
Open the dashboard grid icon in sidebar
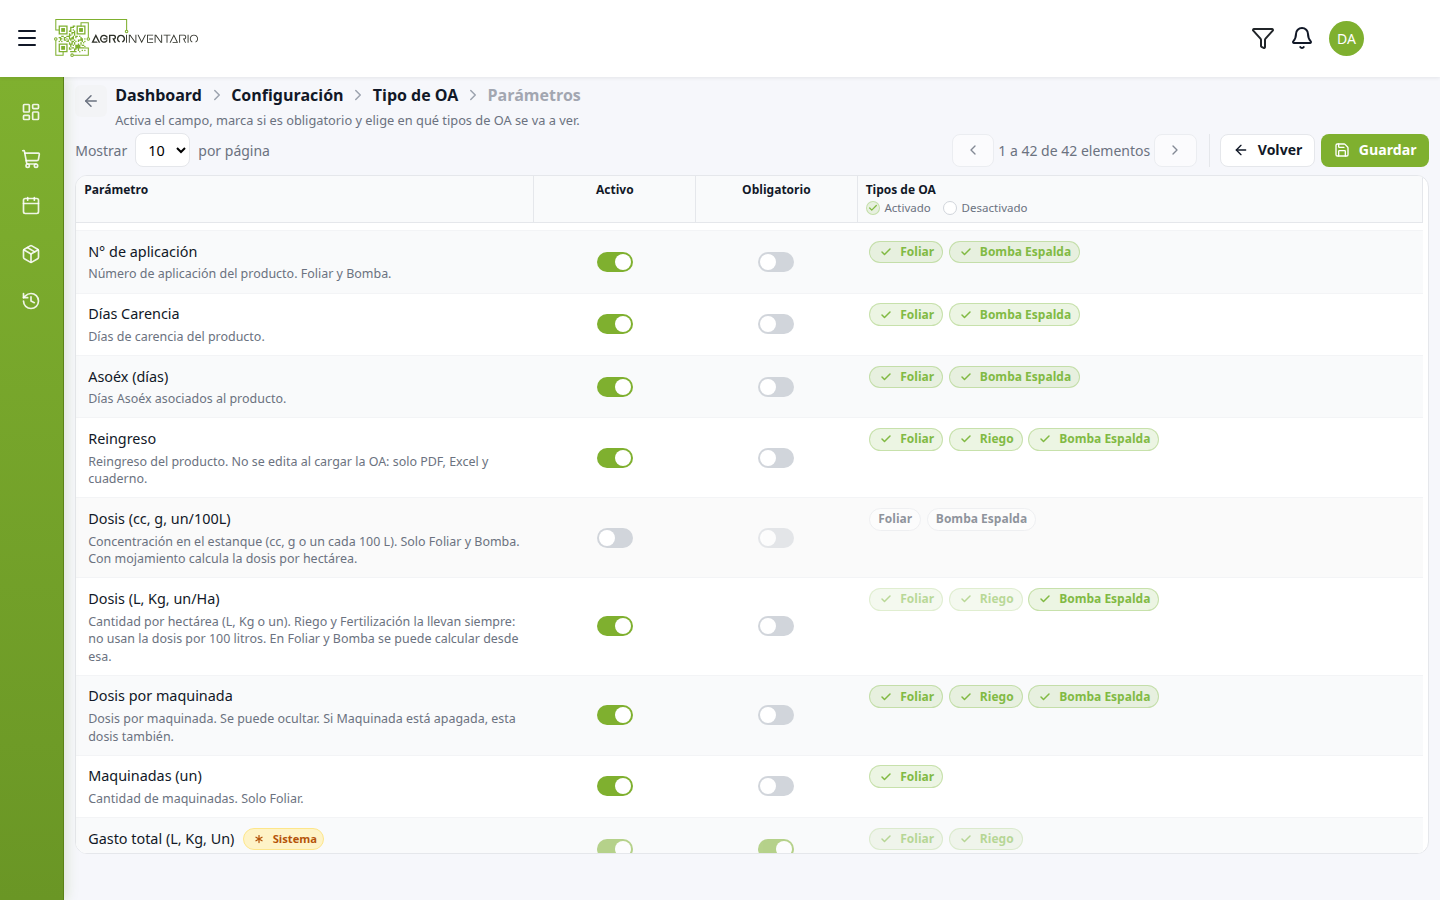tap(31, 111)
